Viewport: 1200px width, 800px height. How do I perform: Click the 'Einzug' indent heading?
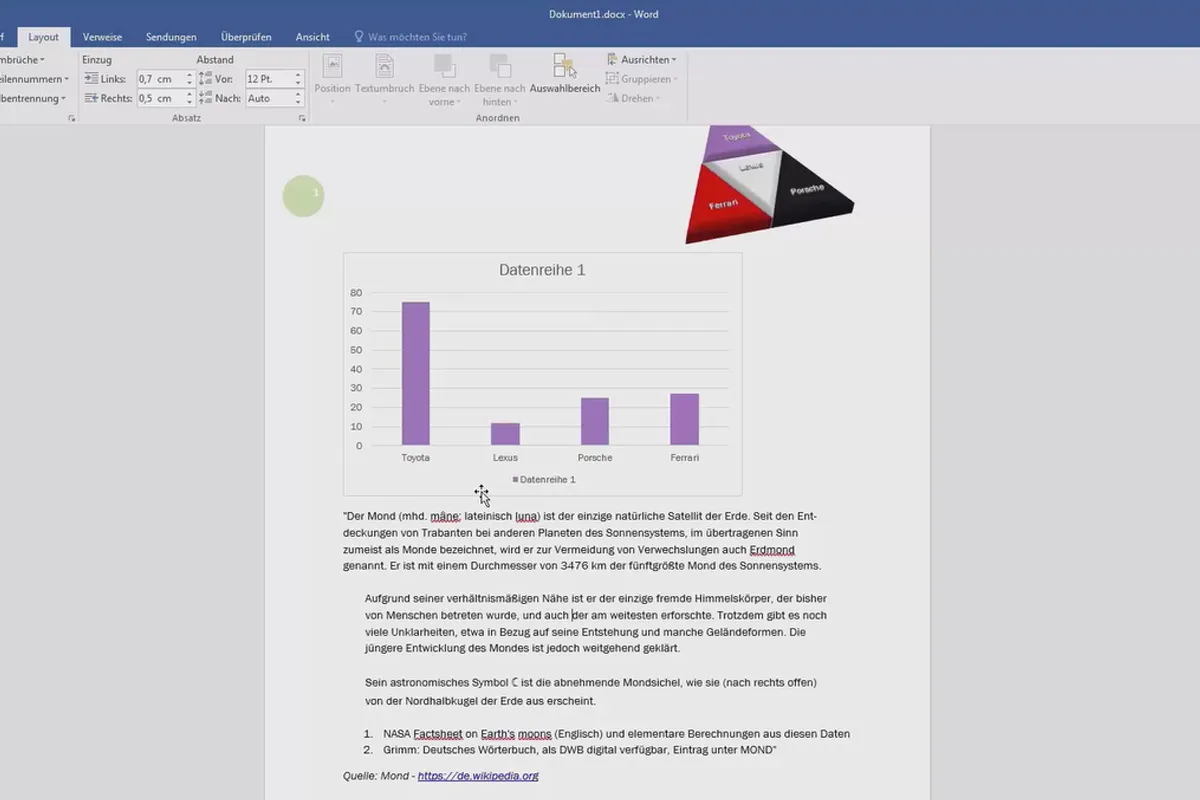[97, 60]
